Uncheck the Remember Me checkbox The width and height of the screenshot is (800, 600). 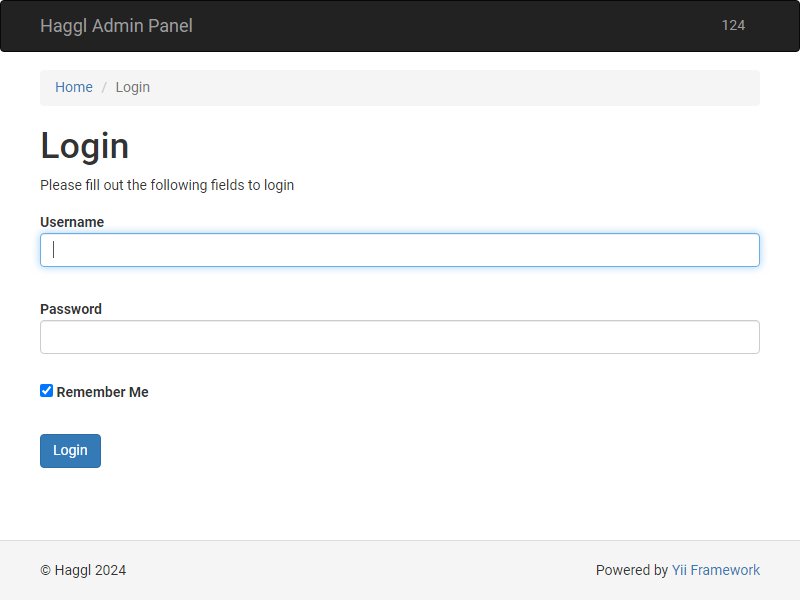46,391
